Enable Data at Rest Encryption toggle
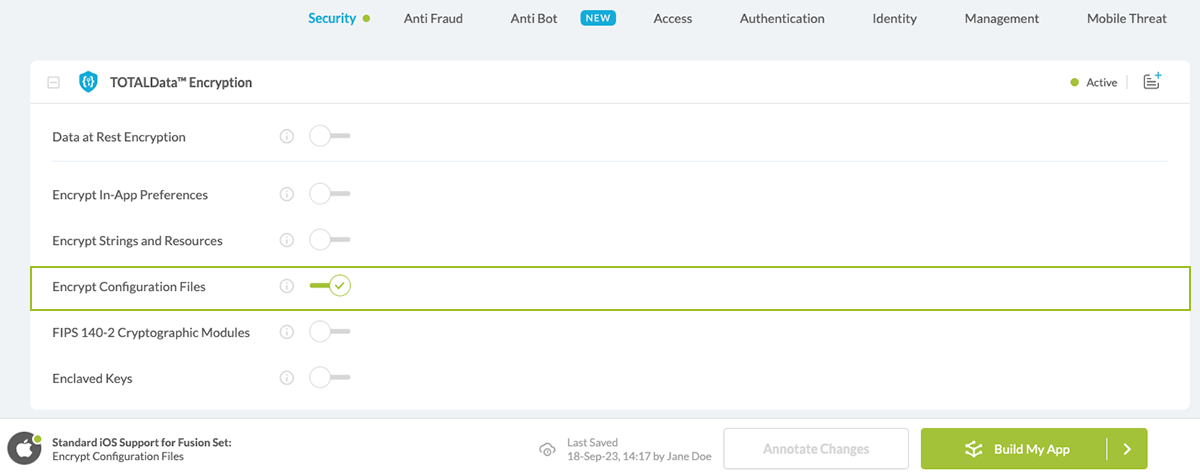The height and width of the screenshot is (473, 1200). (x=329, y=137)
